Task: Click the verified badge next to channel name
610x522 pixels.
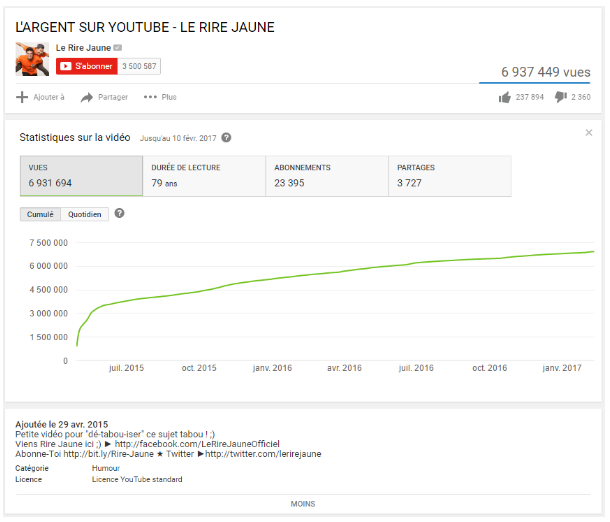Action: point(117,48)
